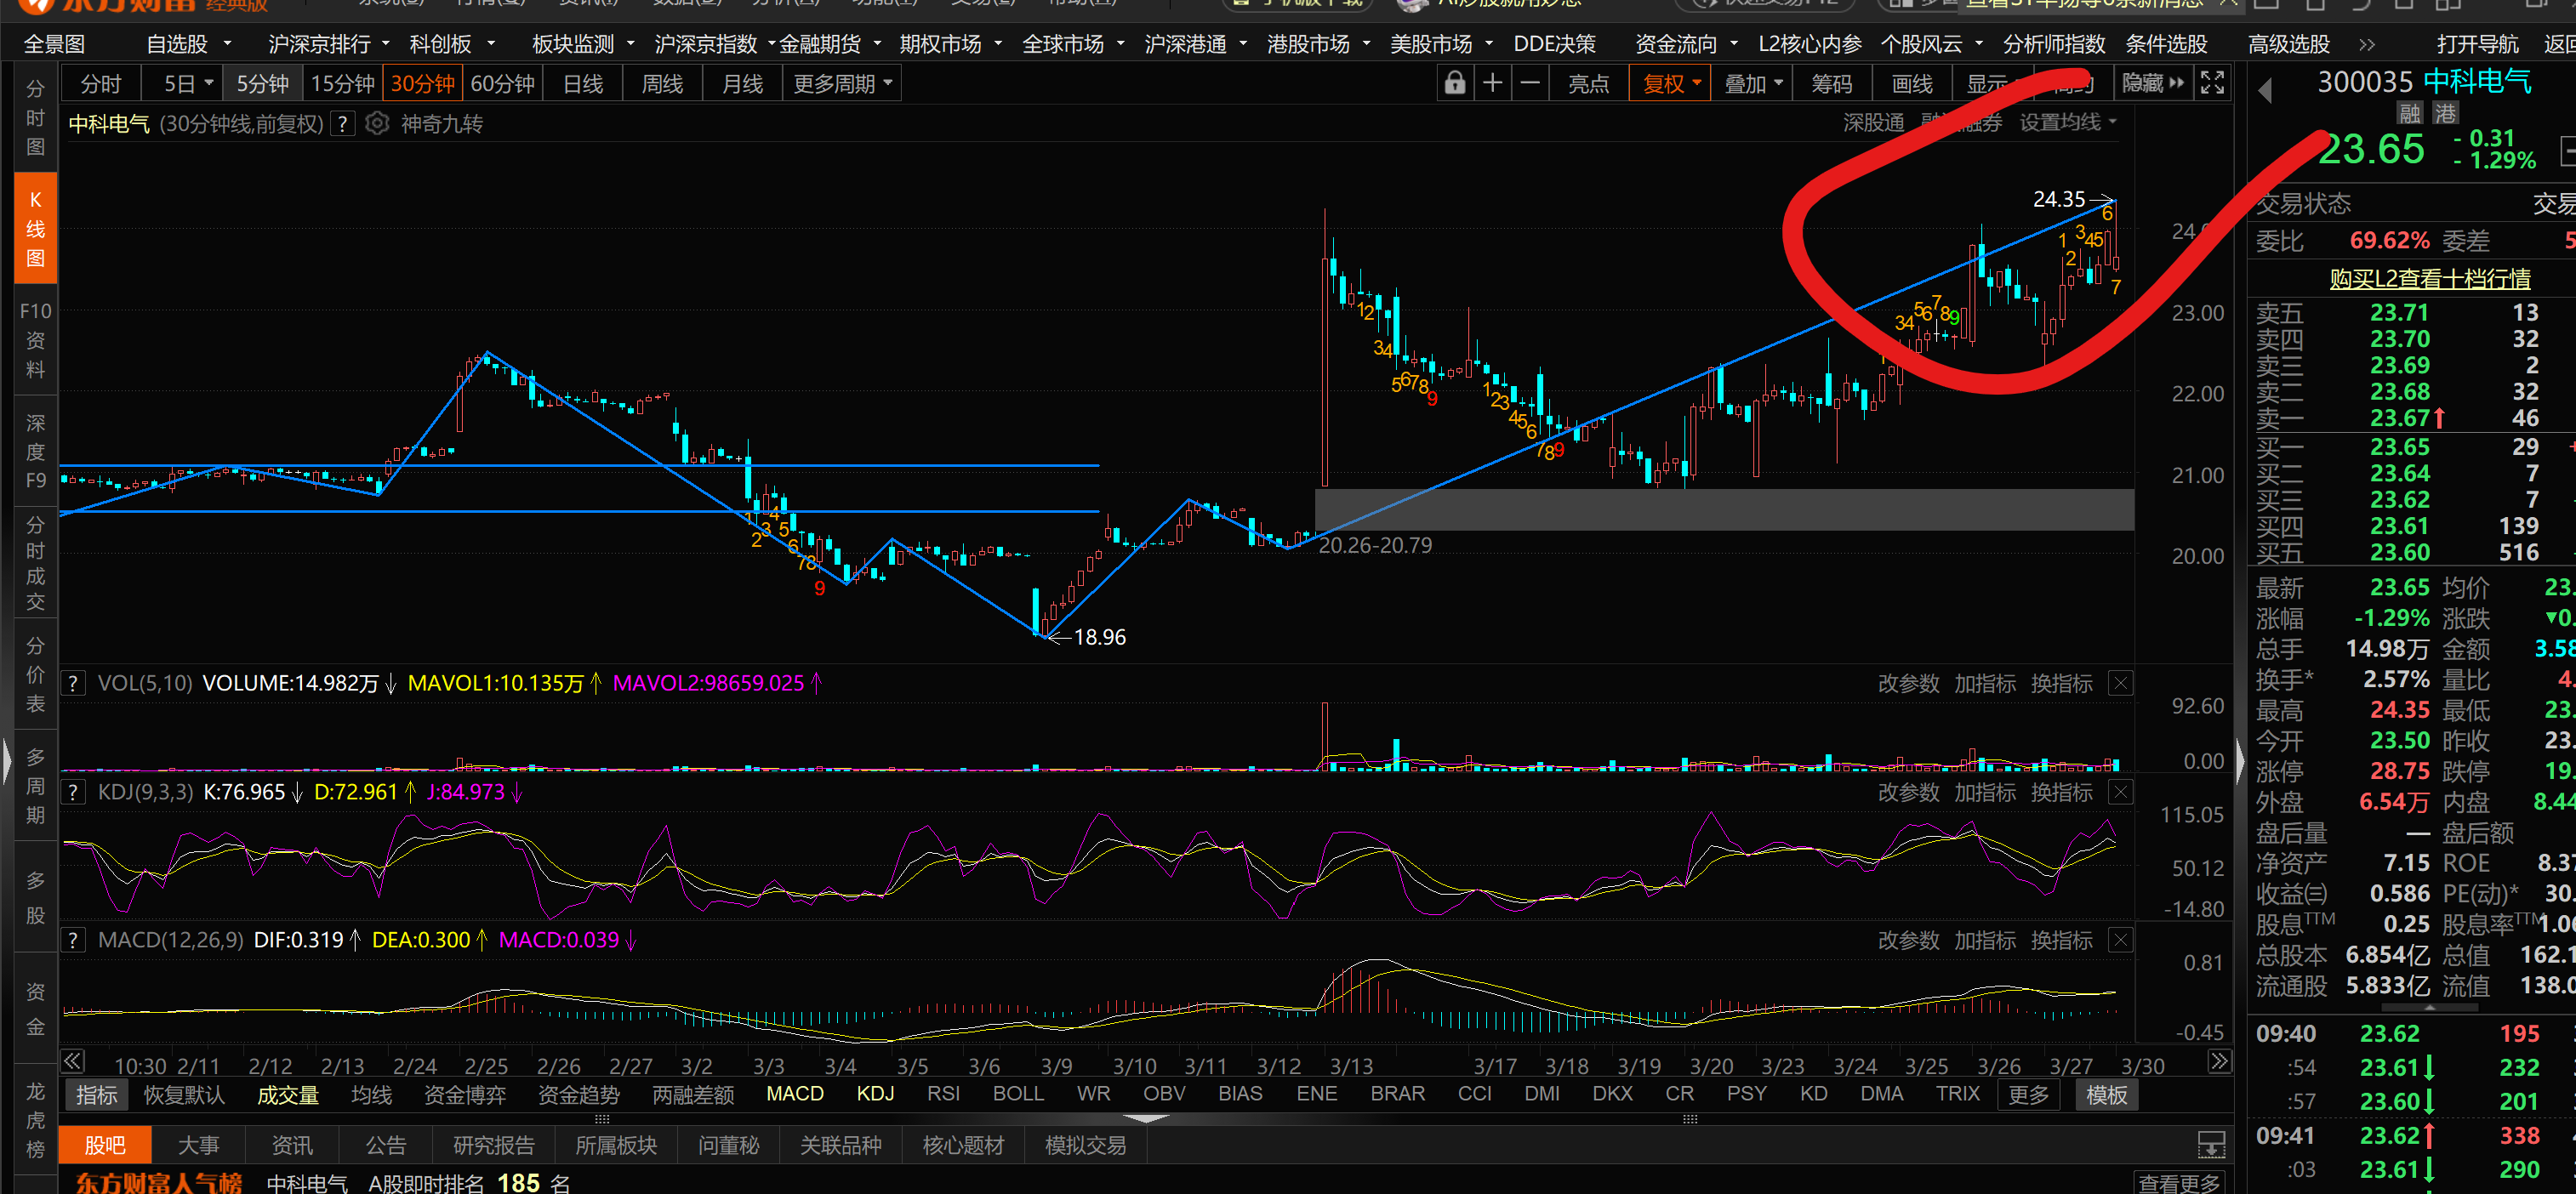Image resolution: width=2576 pixels, height=1194 pixels.
Task: Open 更多周期 dropdown
Action: pos(842,84)
